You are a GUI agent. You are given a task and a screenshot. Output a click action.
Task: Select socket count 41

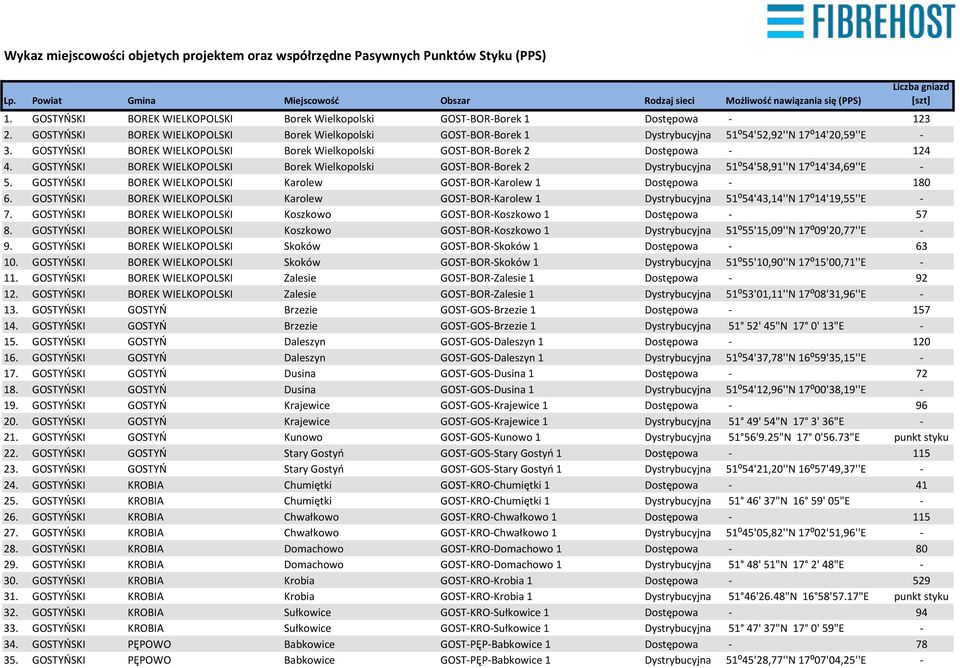[x=921, y=485]
